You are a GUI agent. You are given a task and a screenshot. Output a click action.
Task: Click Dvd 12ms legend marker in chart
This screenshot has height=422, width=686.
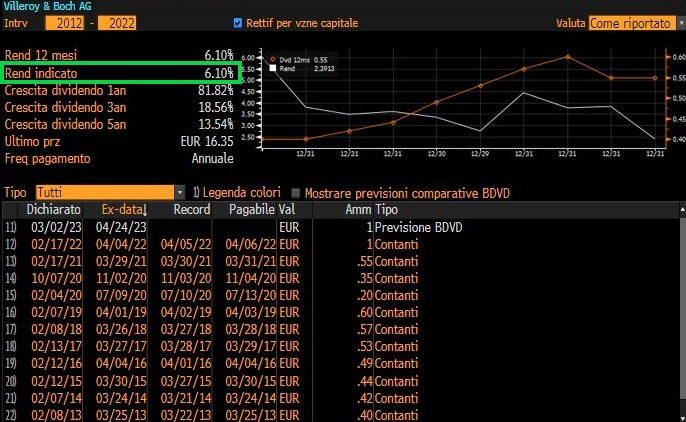pyautogui.click(x=273, y=60)
